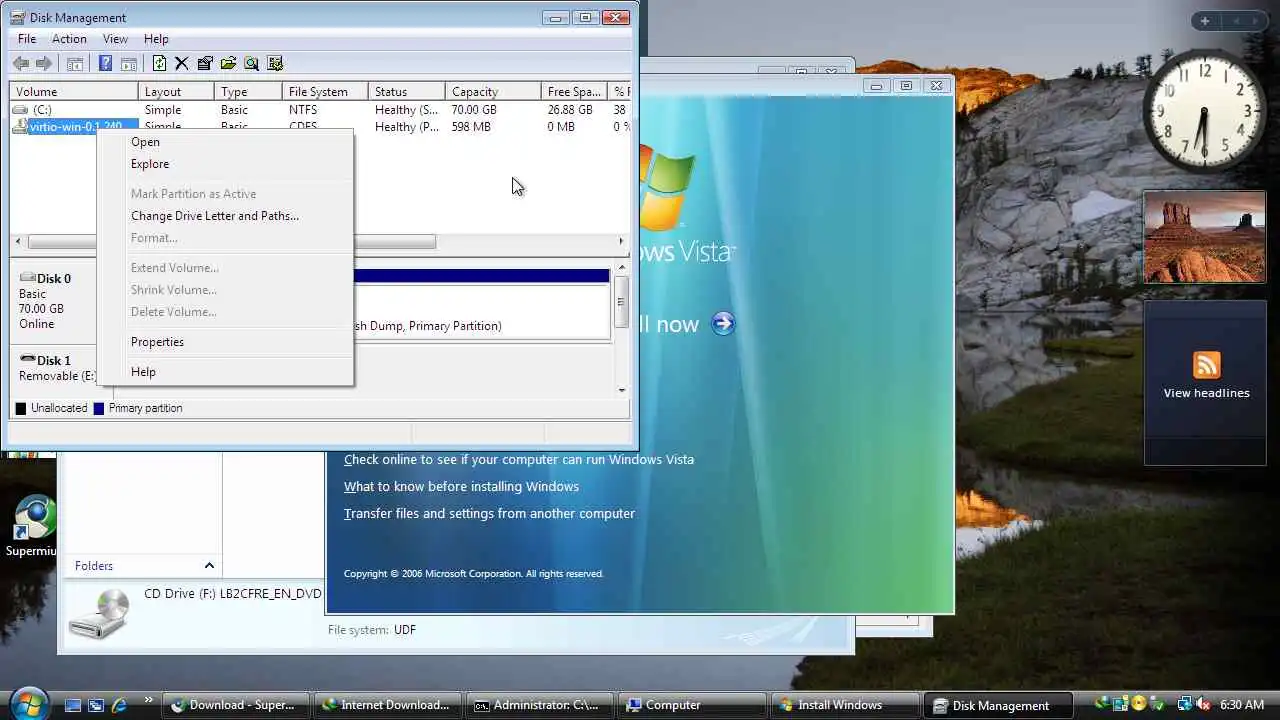Sort by Layout column header
The width and height of the screenshot is (1280, 720).
tap(176, 91)
